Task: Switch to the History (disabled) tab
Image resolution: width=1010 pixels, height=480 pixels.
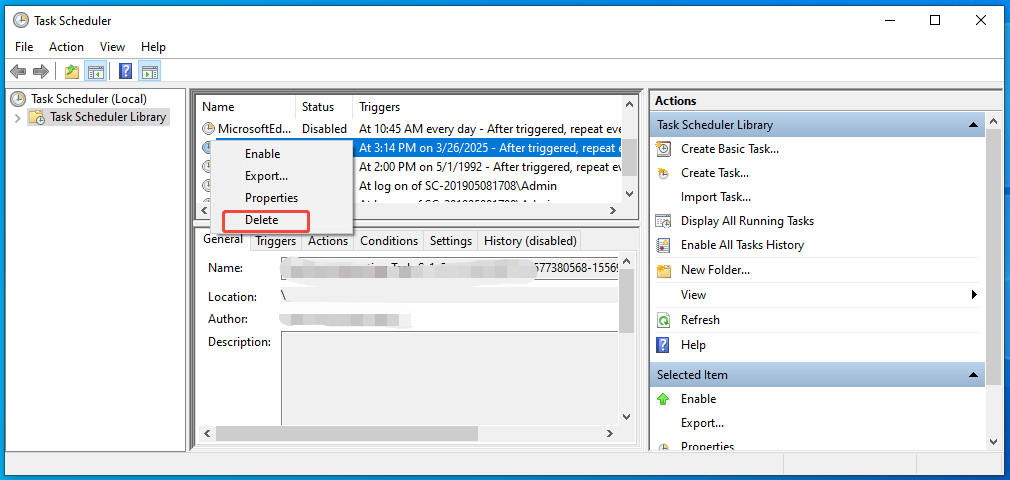Action: click(530, 241)
